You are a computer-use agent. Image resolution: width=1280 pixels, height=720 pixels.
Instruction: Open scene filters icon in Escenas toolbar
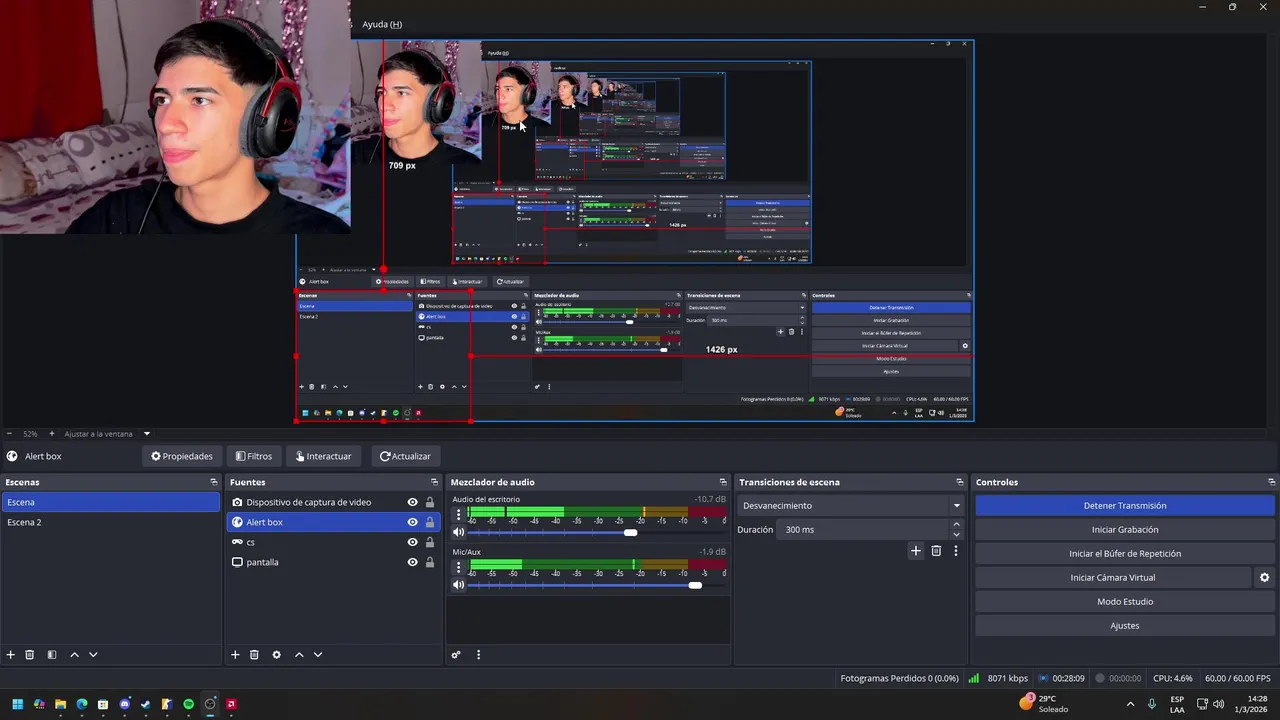pyautogui.click(x=52, y=655)
